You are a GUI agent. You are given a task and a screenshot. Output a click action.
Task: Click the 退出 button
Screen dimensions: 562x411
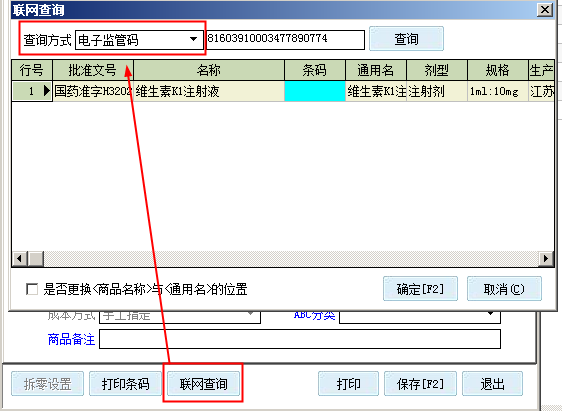tap(492, 384)
